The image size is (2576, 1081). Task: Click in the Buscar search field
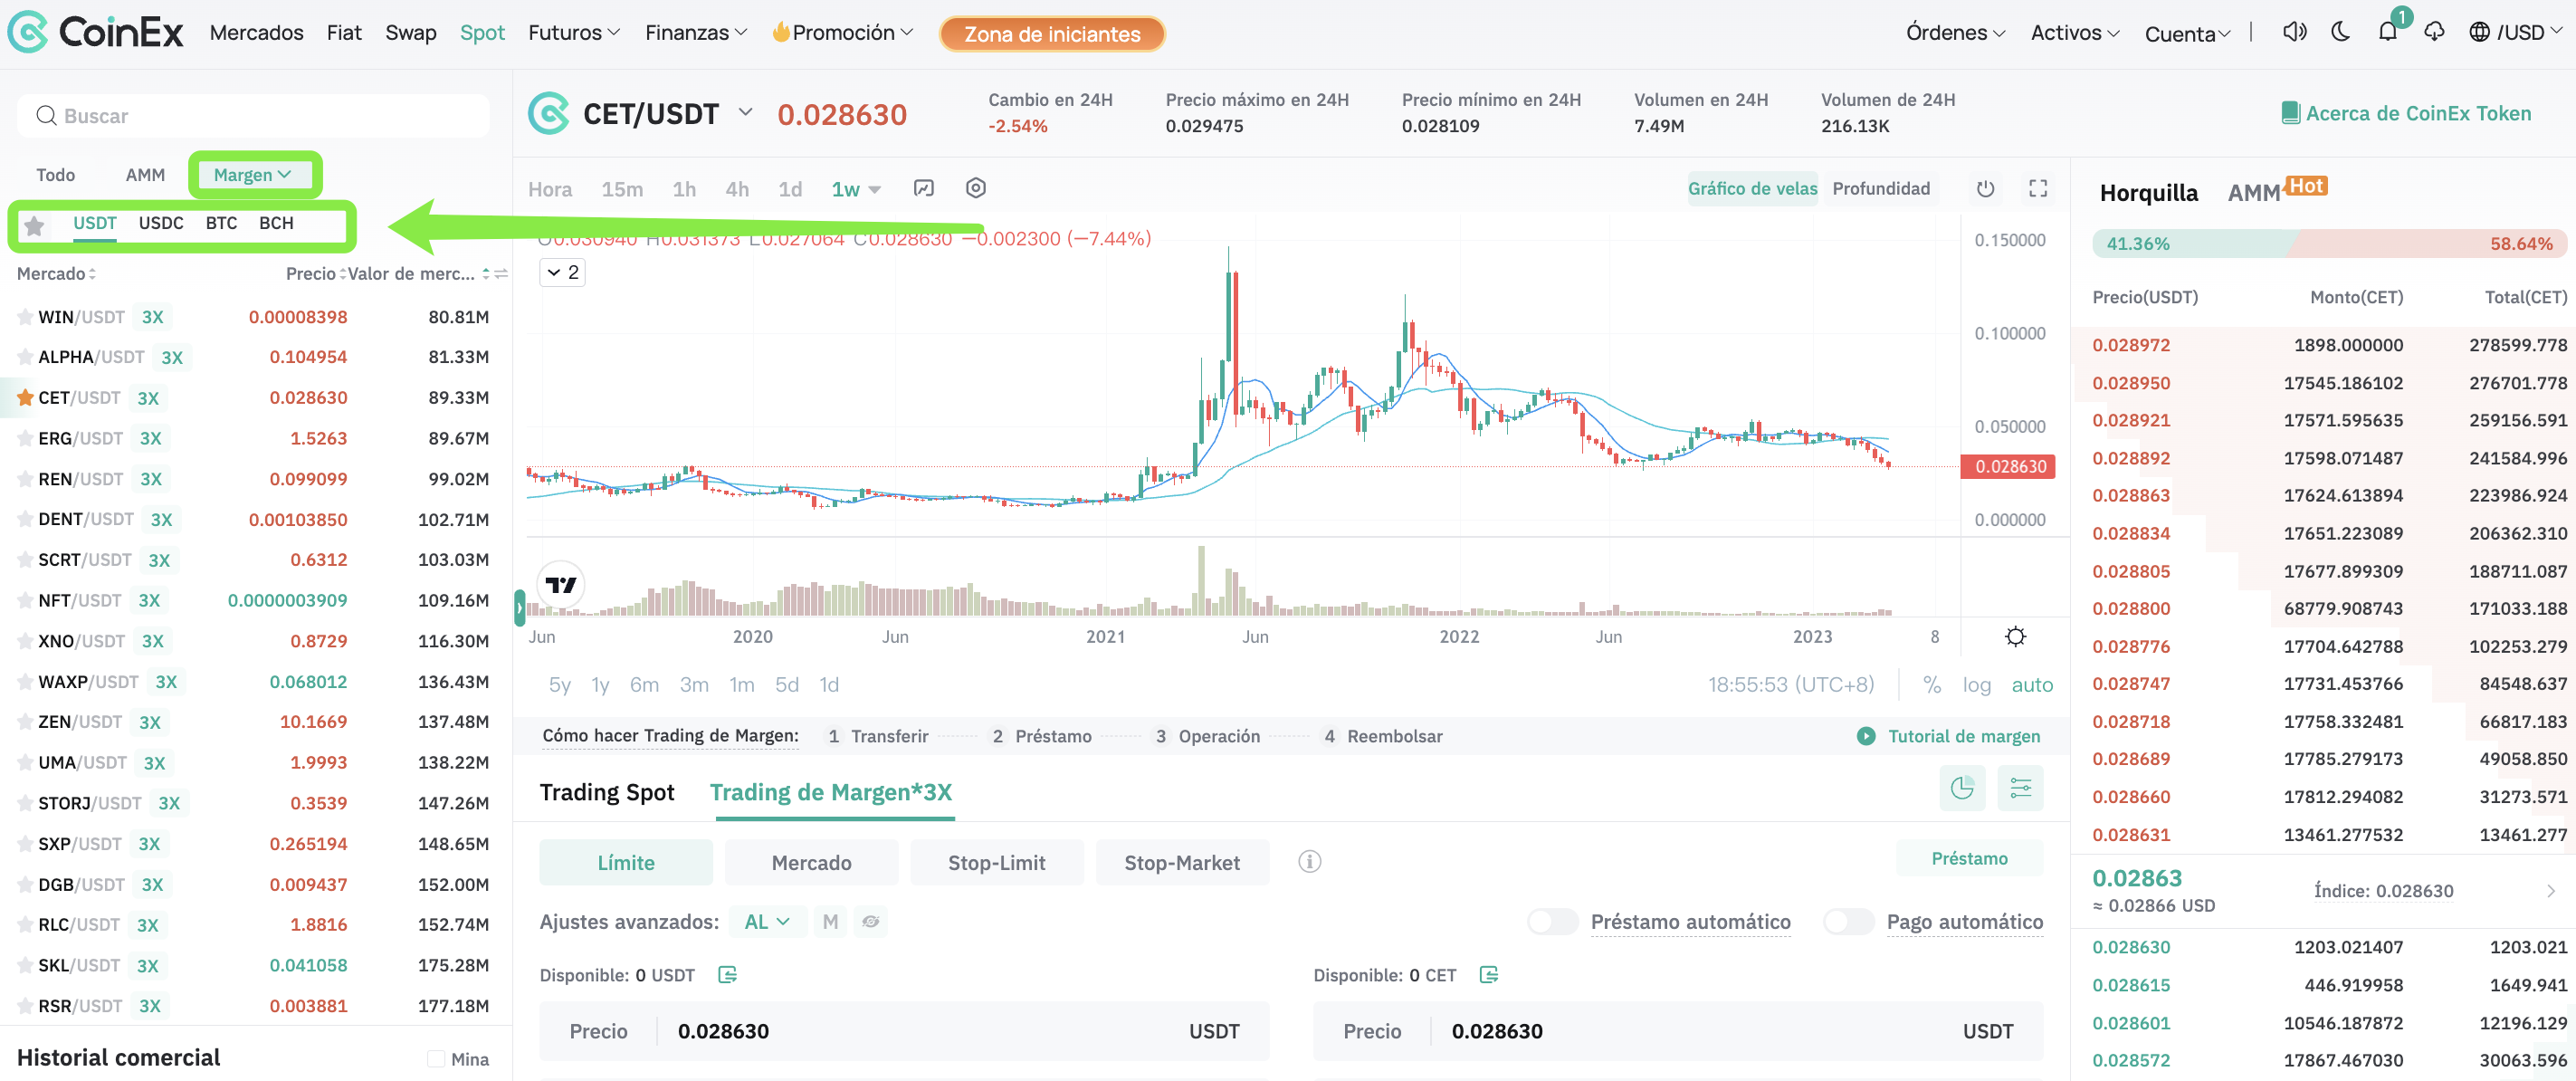point(253,116)
